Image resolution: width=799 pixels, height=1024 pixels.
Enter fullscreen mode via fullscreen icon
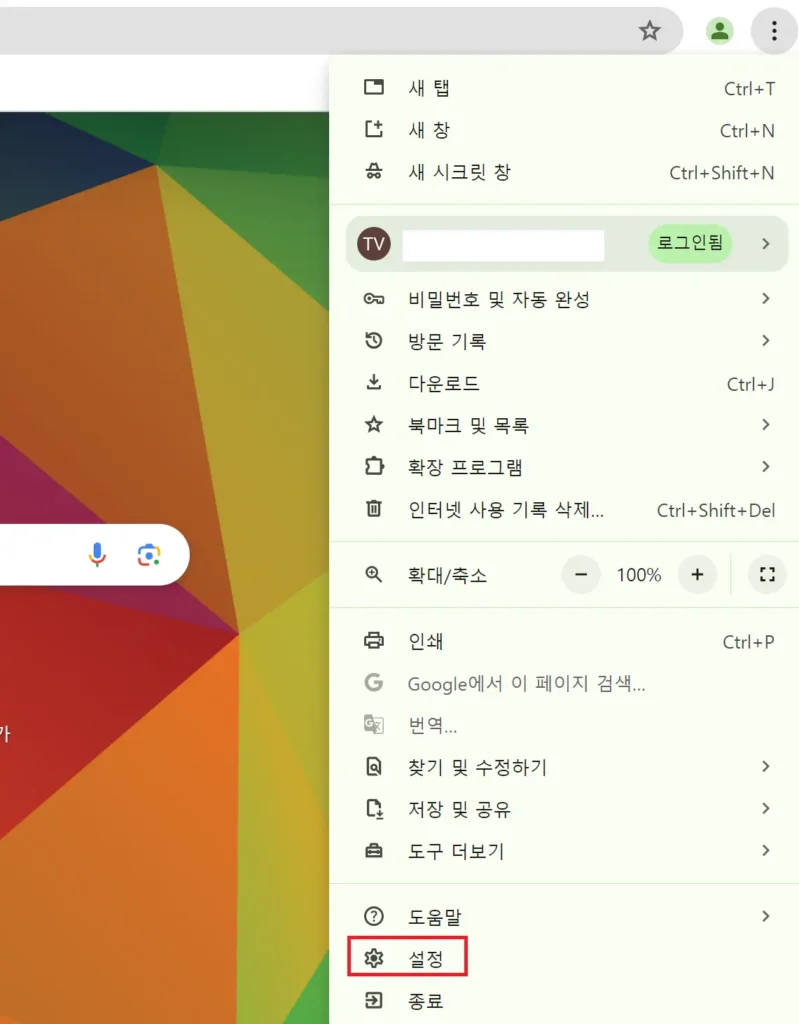[767, 574]
